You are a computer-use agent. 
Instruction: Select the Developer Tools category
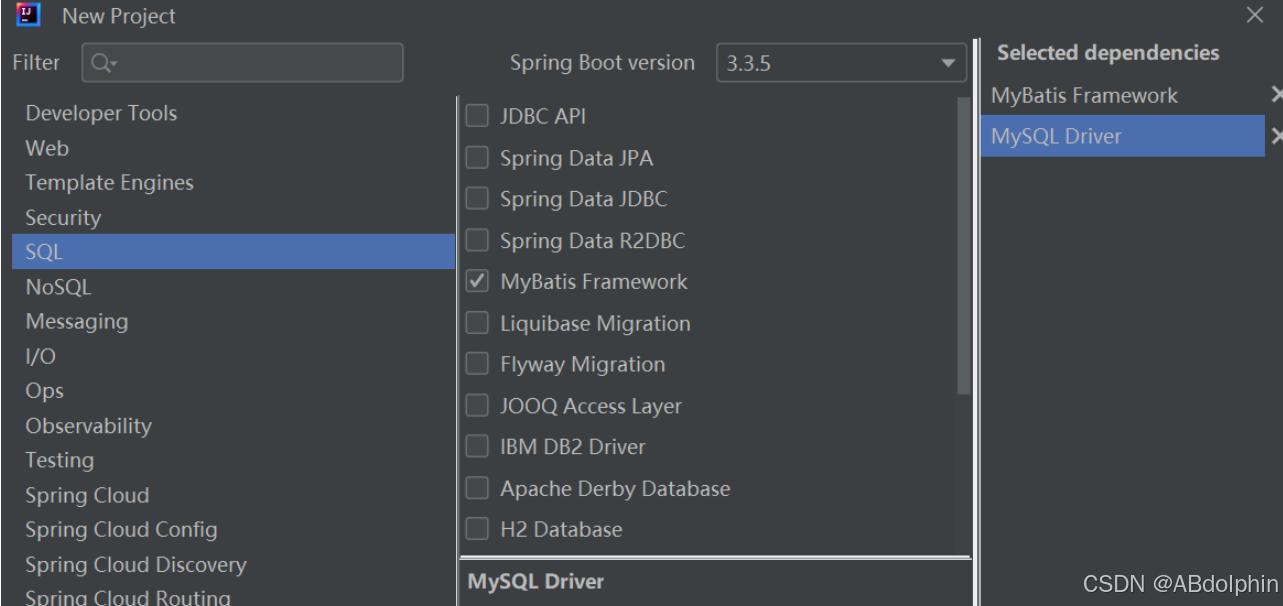pyautogui.click(x=233, y=113)
